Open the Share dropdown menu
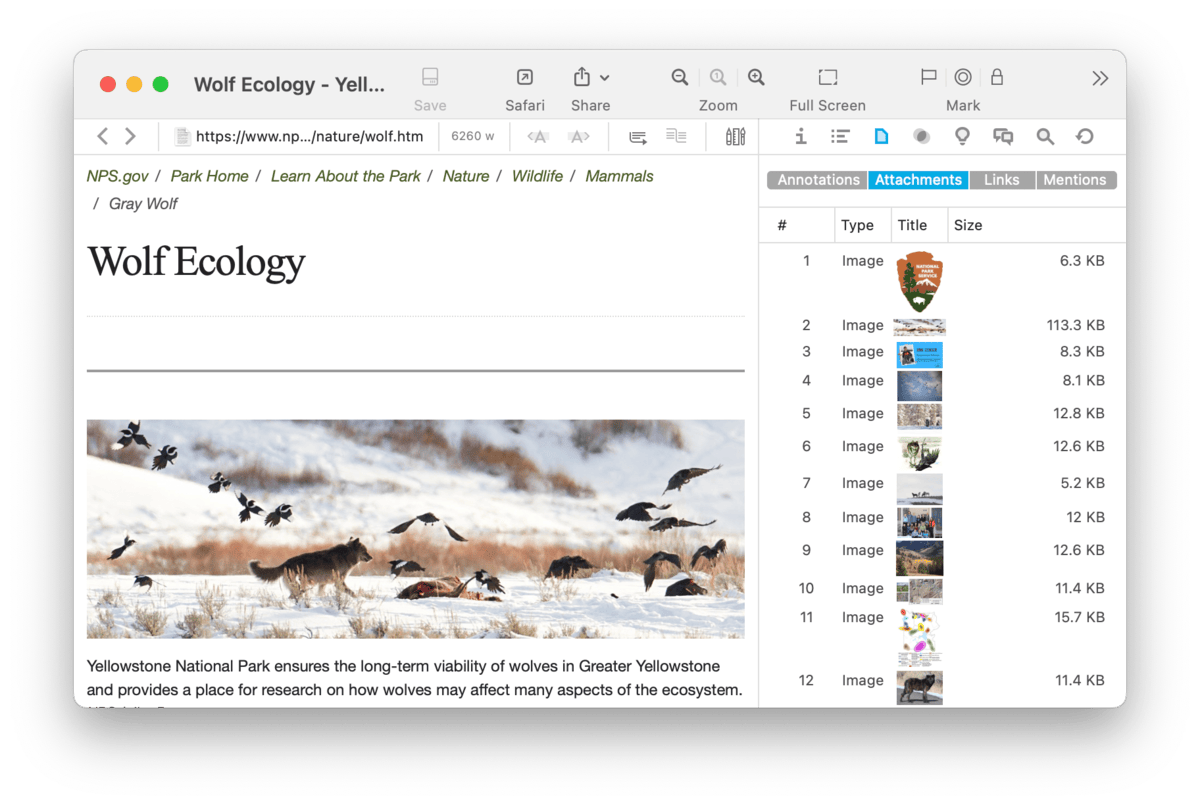The image size is (1200, 805). (x=591, y=78)
